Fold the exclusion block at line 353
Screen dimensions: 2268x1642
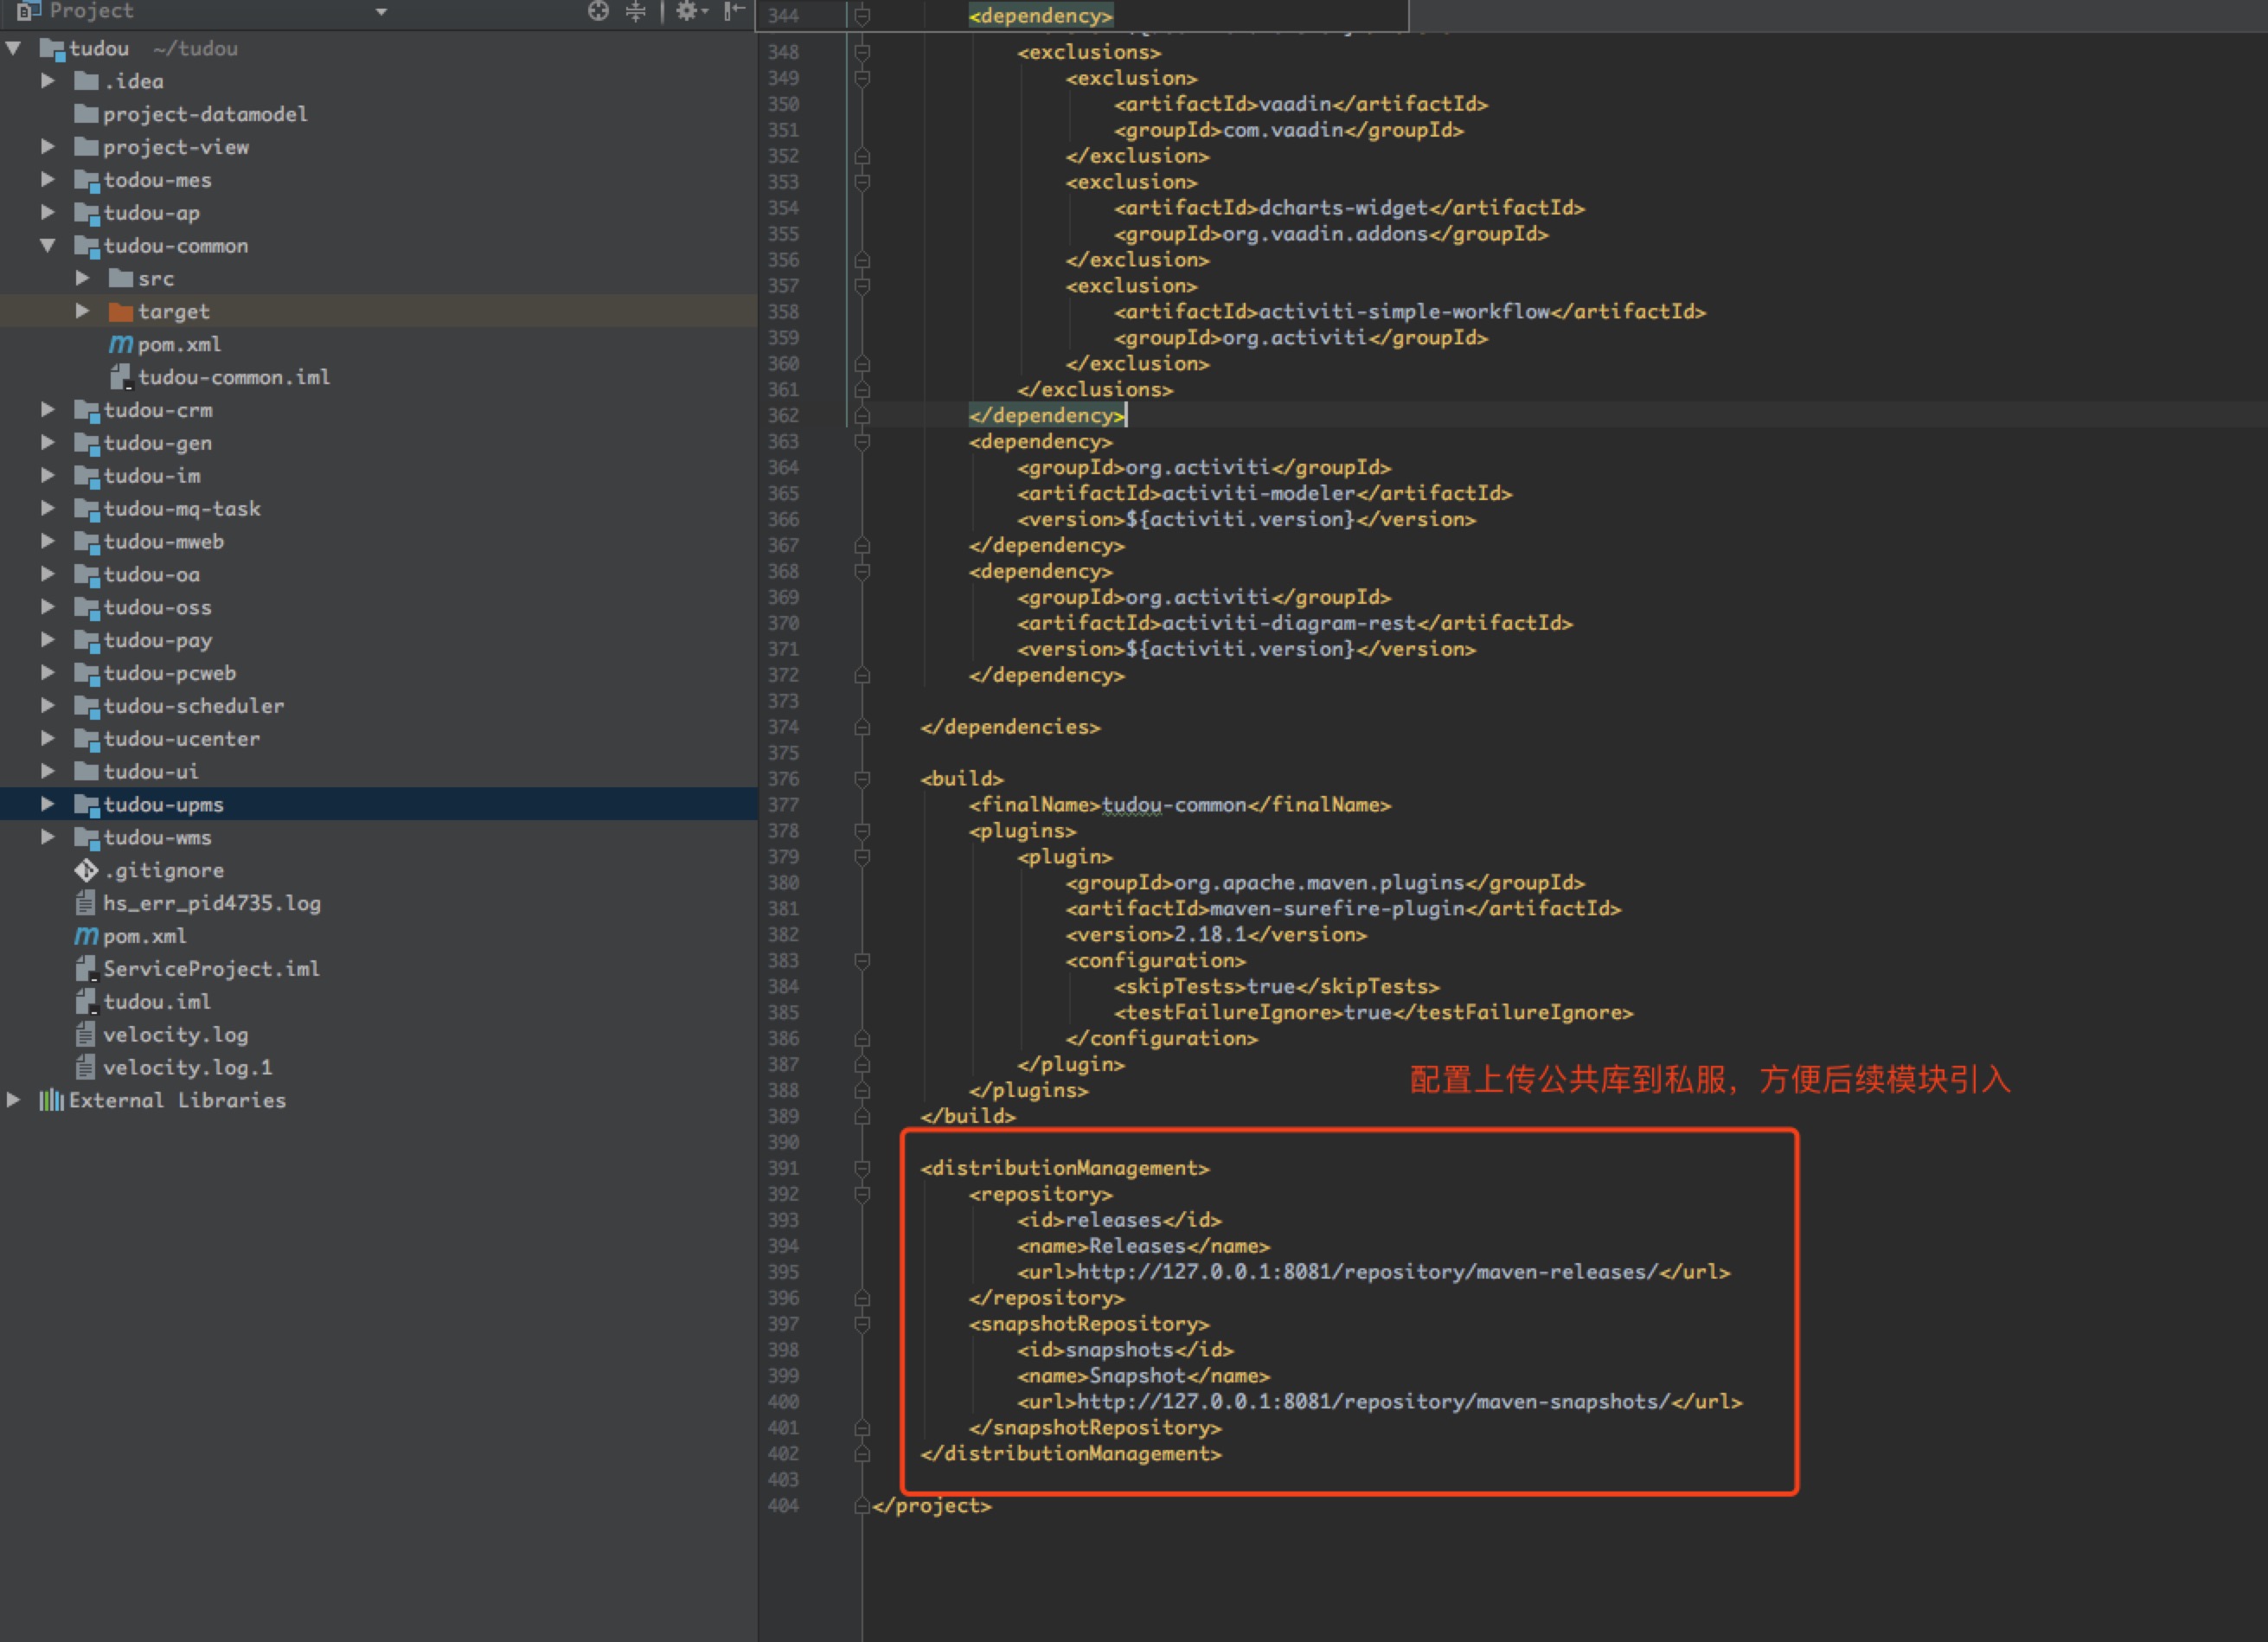tap(862, 182)
